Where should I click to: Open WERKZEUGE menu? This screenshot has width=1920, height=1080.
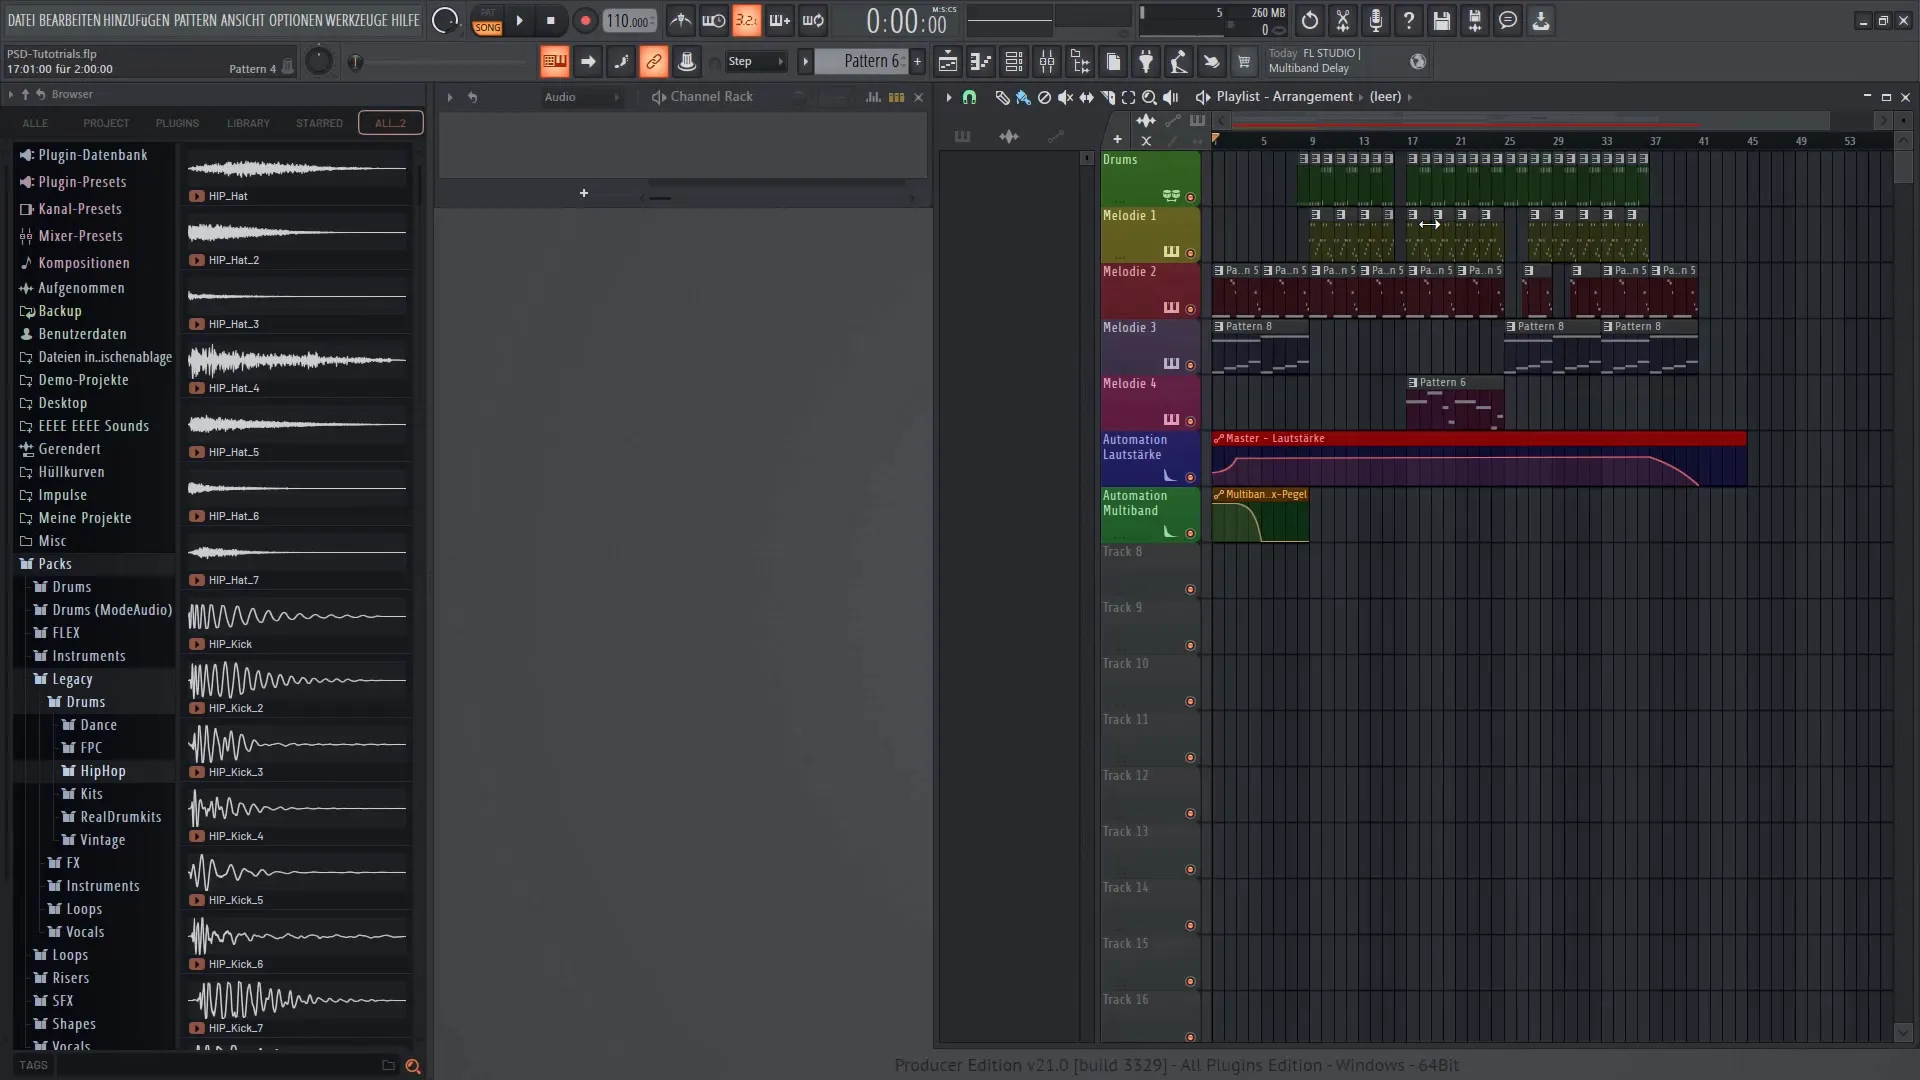[356, 20]
